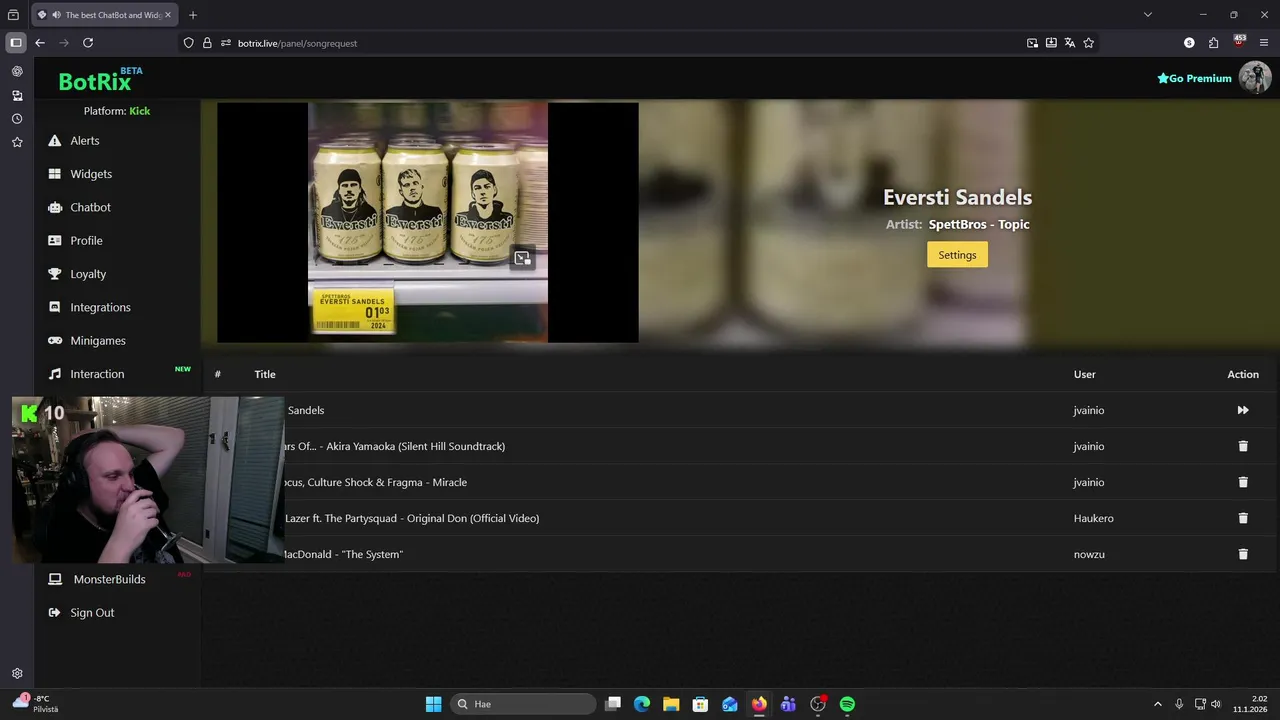Delete the Fragma - Miracle song request
This screenshot has width=1280, height=720.
(x=1243, y=482)
